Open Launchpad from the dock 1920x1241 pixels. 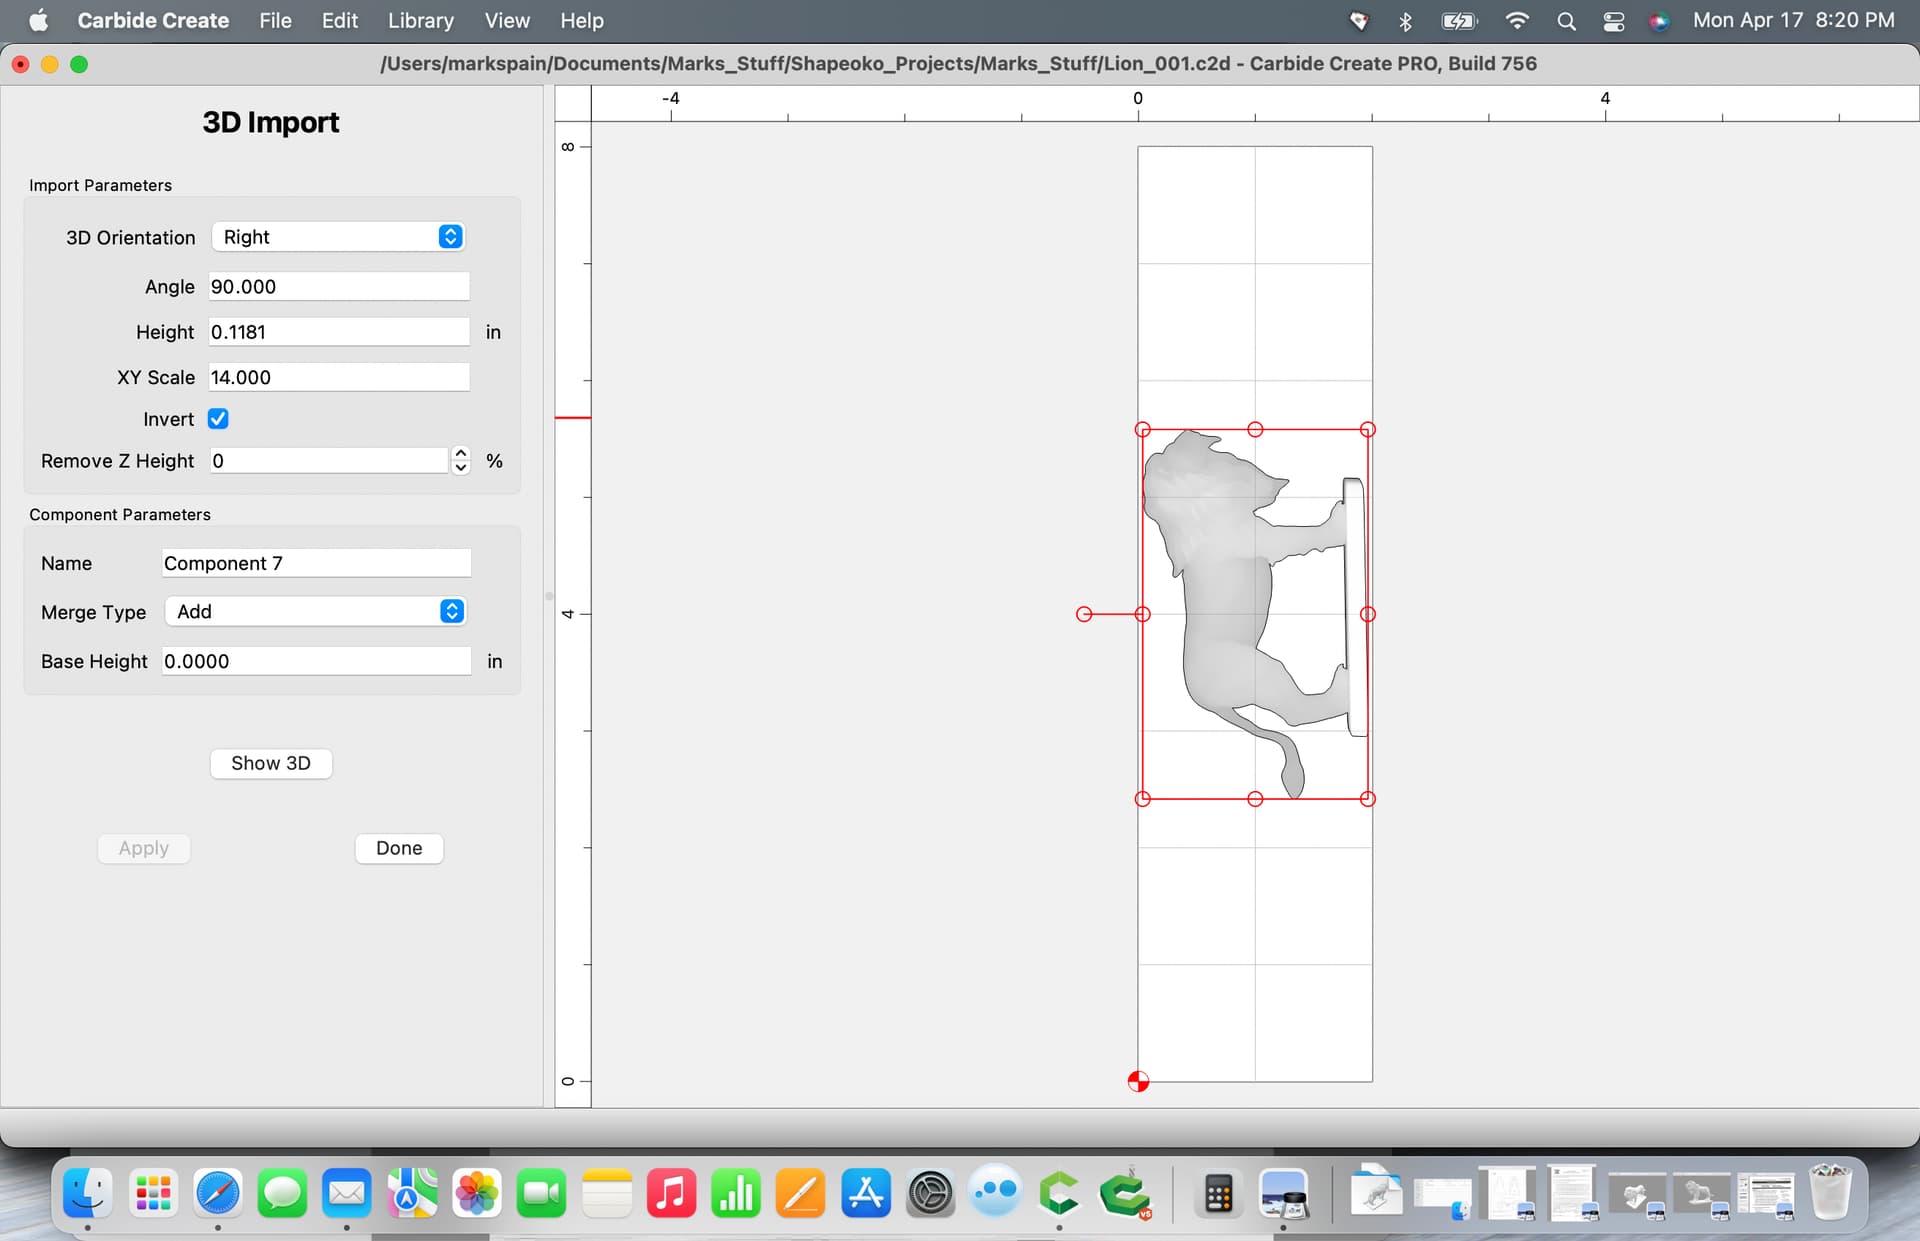(153, 1193)
